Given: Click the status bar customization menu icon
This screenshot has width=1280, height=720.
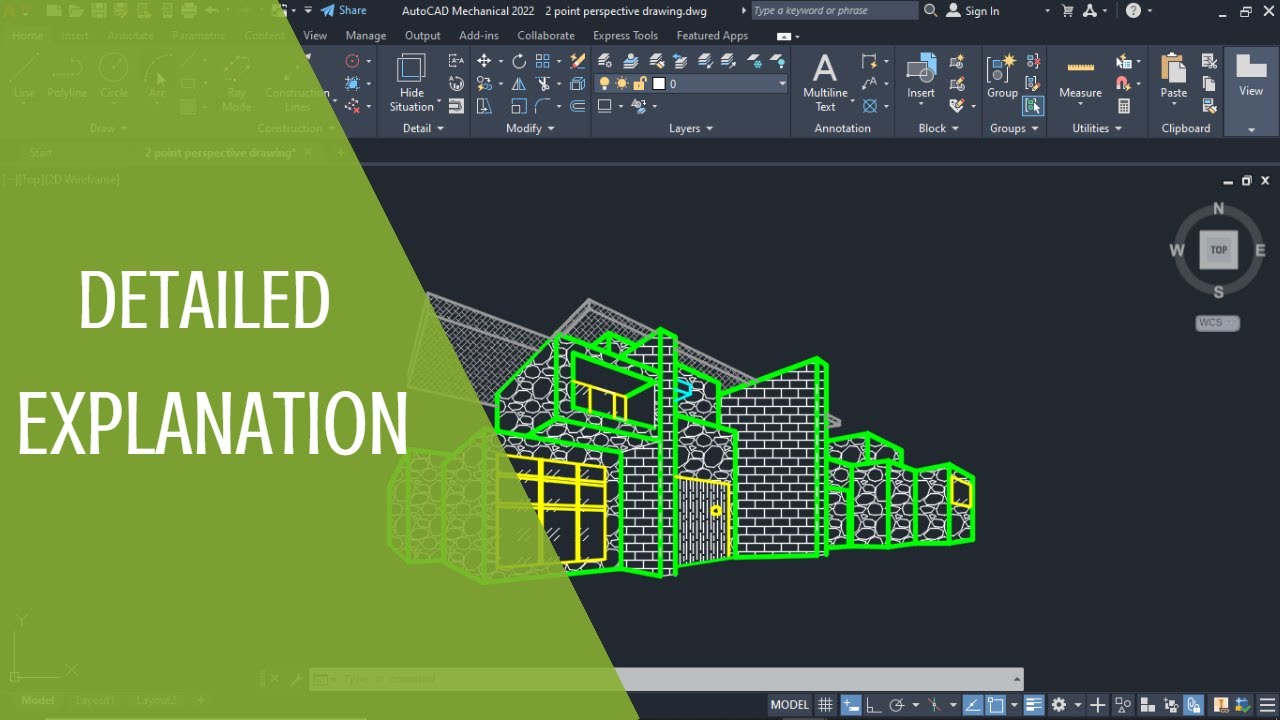Looking at the screenshot, I should point(1268,705).
